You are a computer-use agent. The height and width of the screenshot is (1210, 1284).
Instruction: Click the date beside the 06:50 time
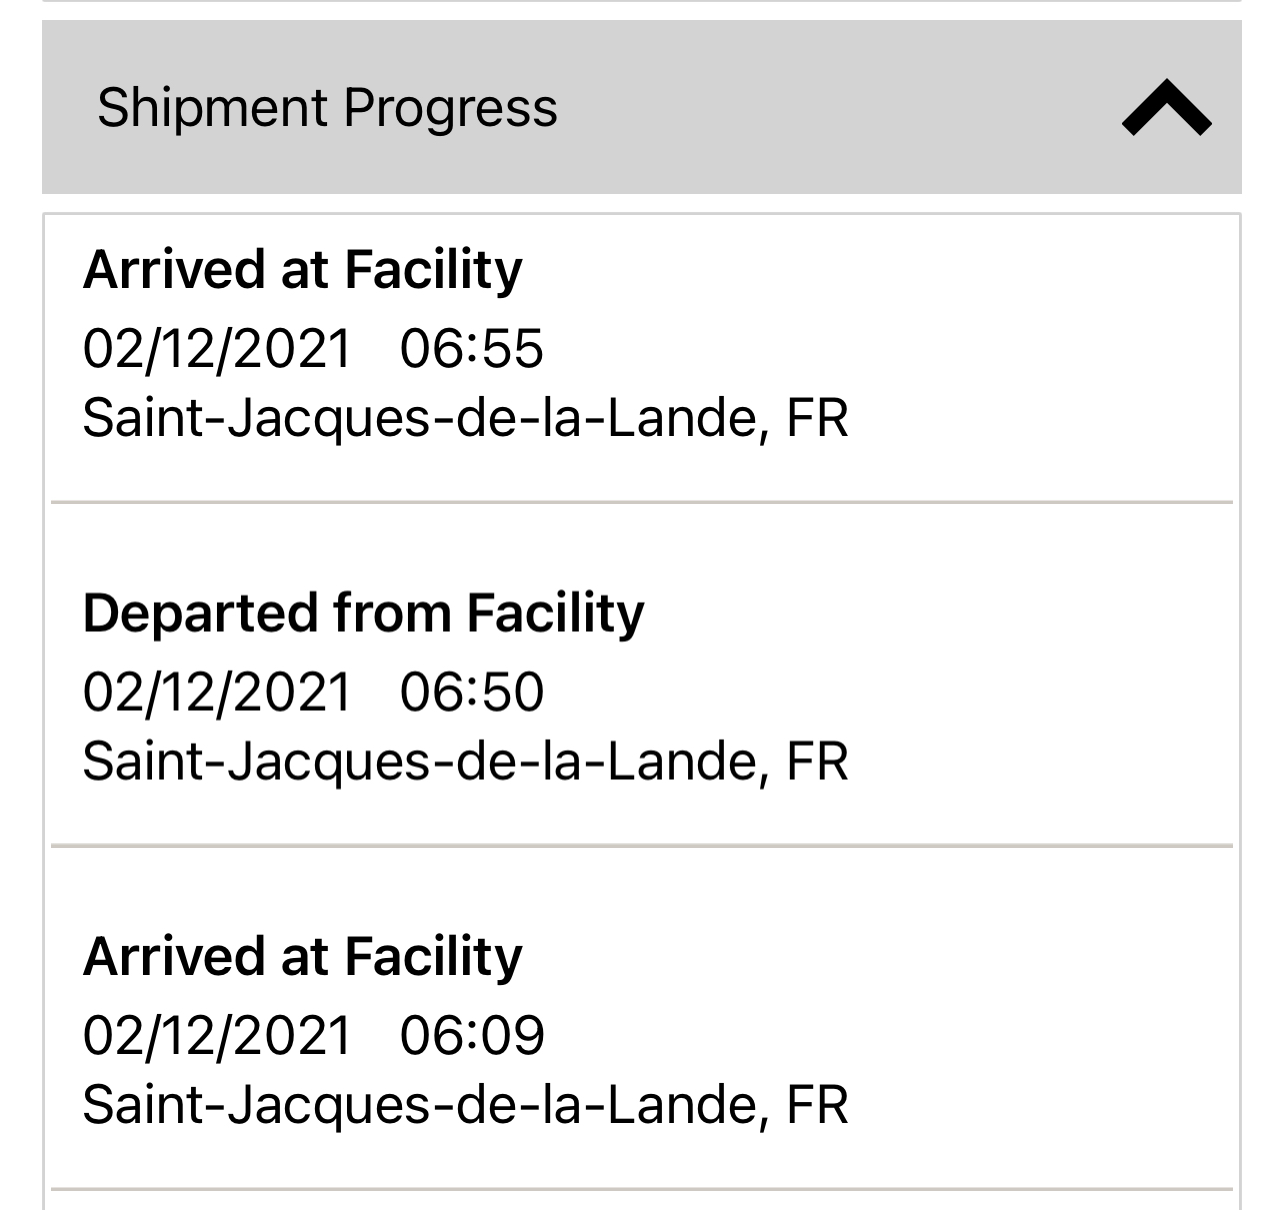217,692
